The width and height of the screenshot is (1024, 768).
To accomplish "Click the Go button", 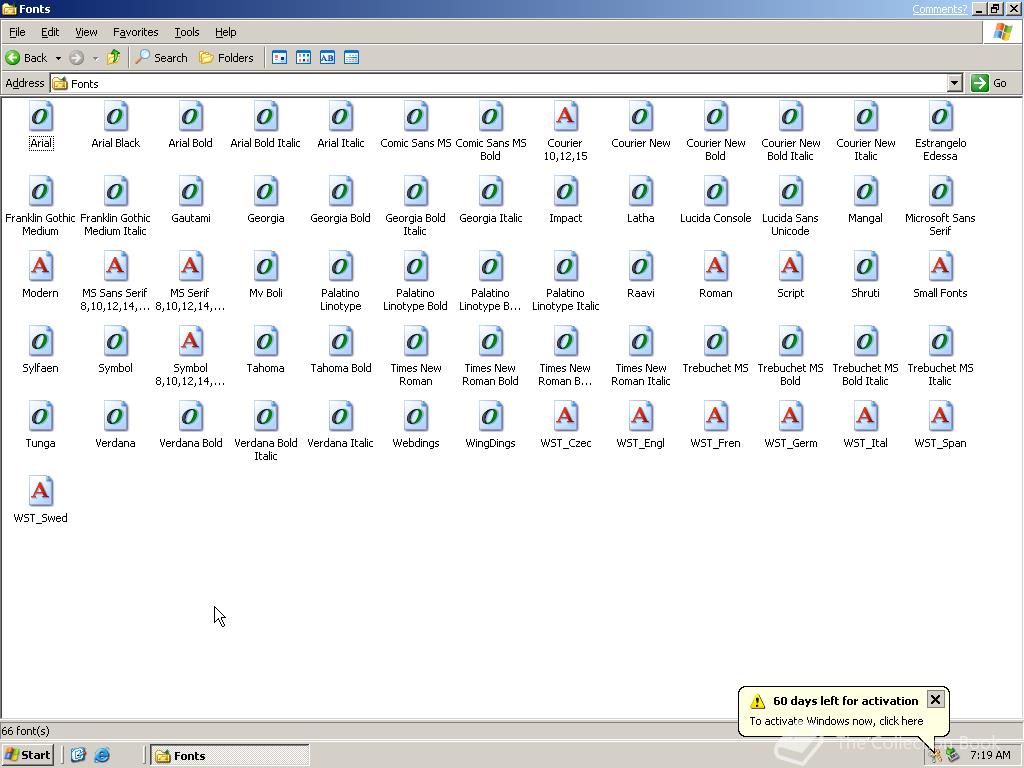I will click(x=989, y=83).
